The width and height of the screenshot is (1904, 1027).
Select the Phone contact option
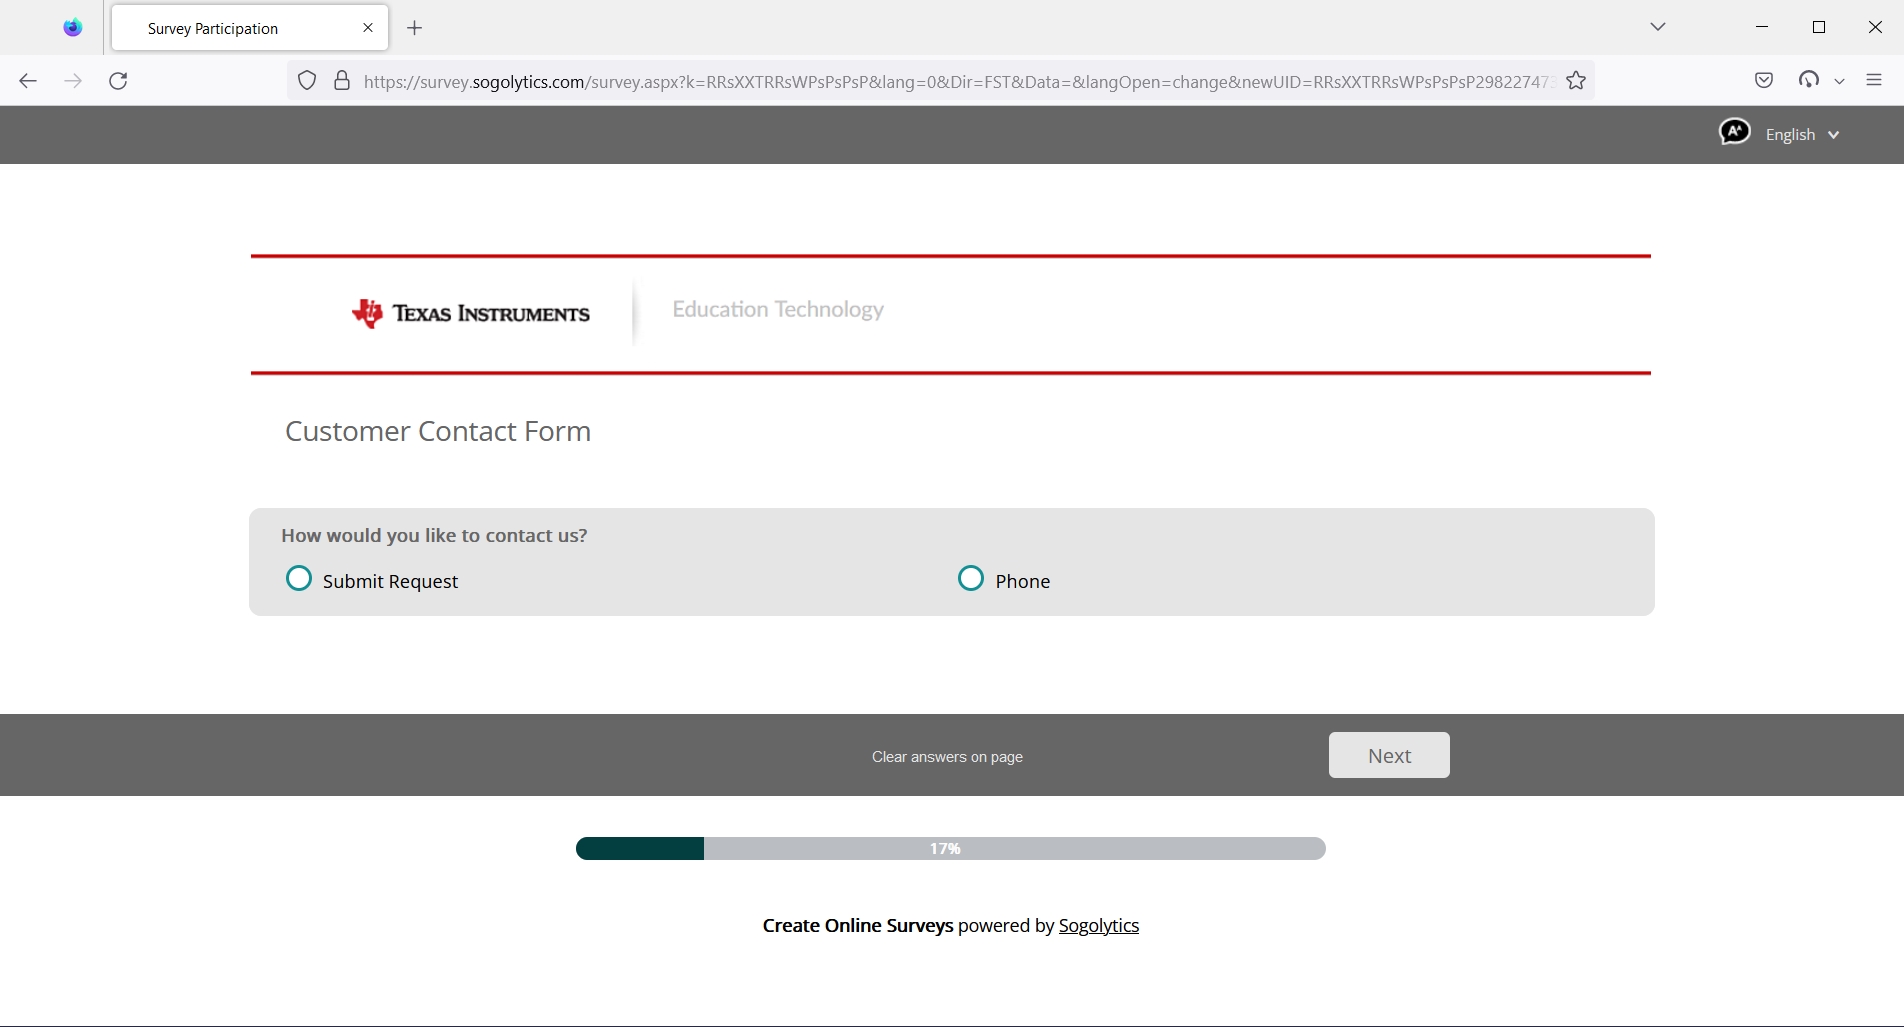(970, 578)
